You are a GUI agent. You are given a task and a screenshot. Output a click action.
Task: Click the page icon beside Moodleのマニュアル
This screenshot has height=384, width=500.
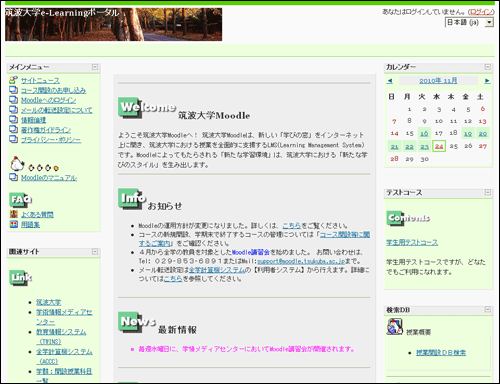click(x=13, y=177)
